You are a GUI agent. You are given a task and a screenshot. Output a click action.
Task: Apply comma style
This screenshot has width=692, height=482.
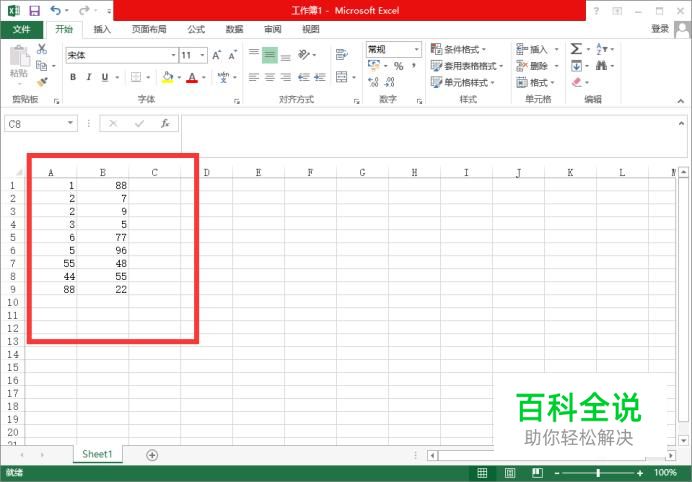414,66
